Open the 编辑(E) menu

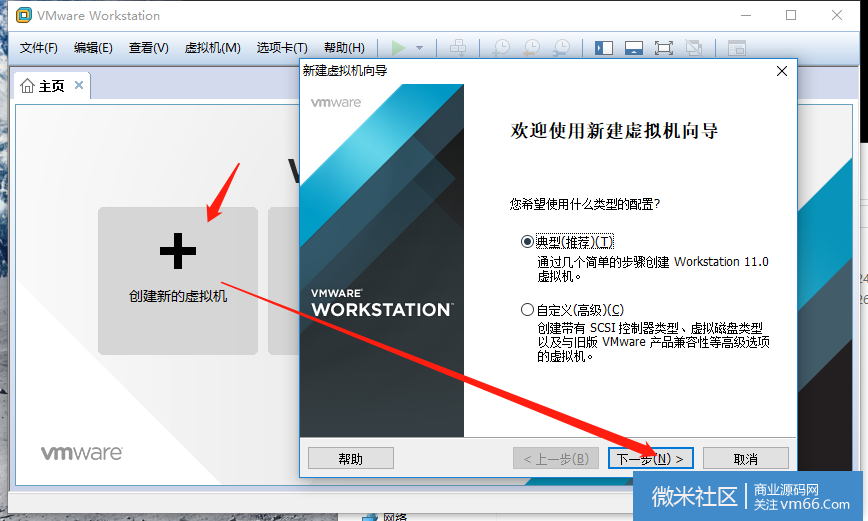93,48
